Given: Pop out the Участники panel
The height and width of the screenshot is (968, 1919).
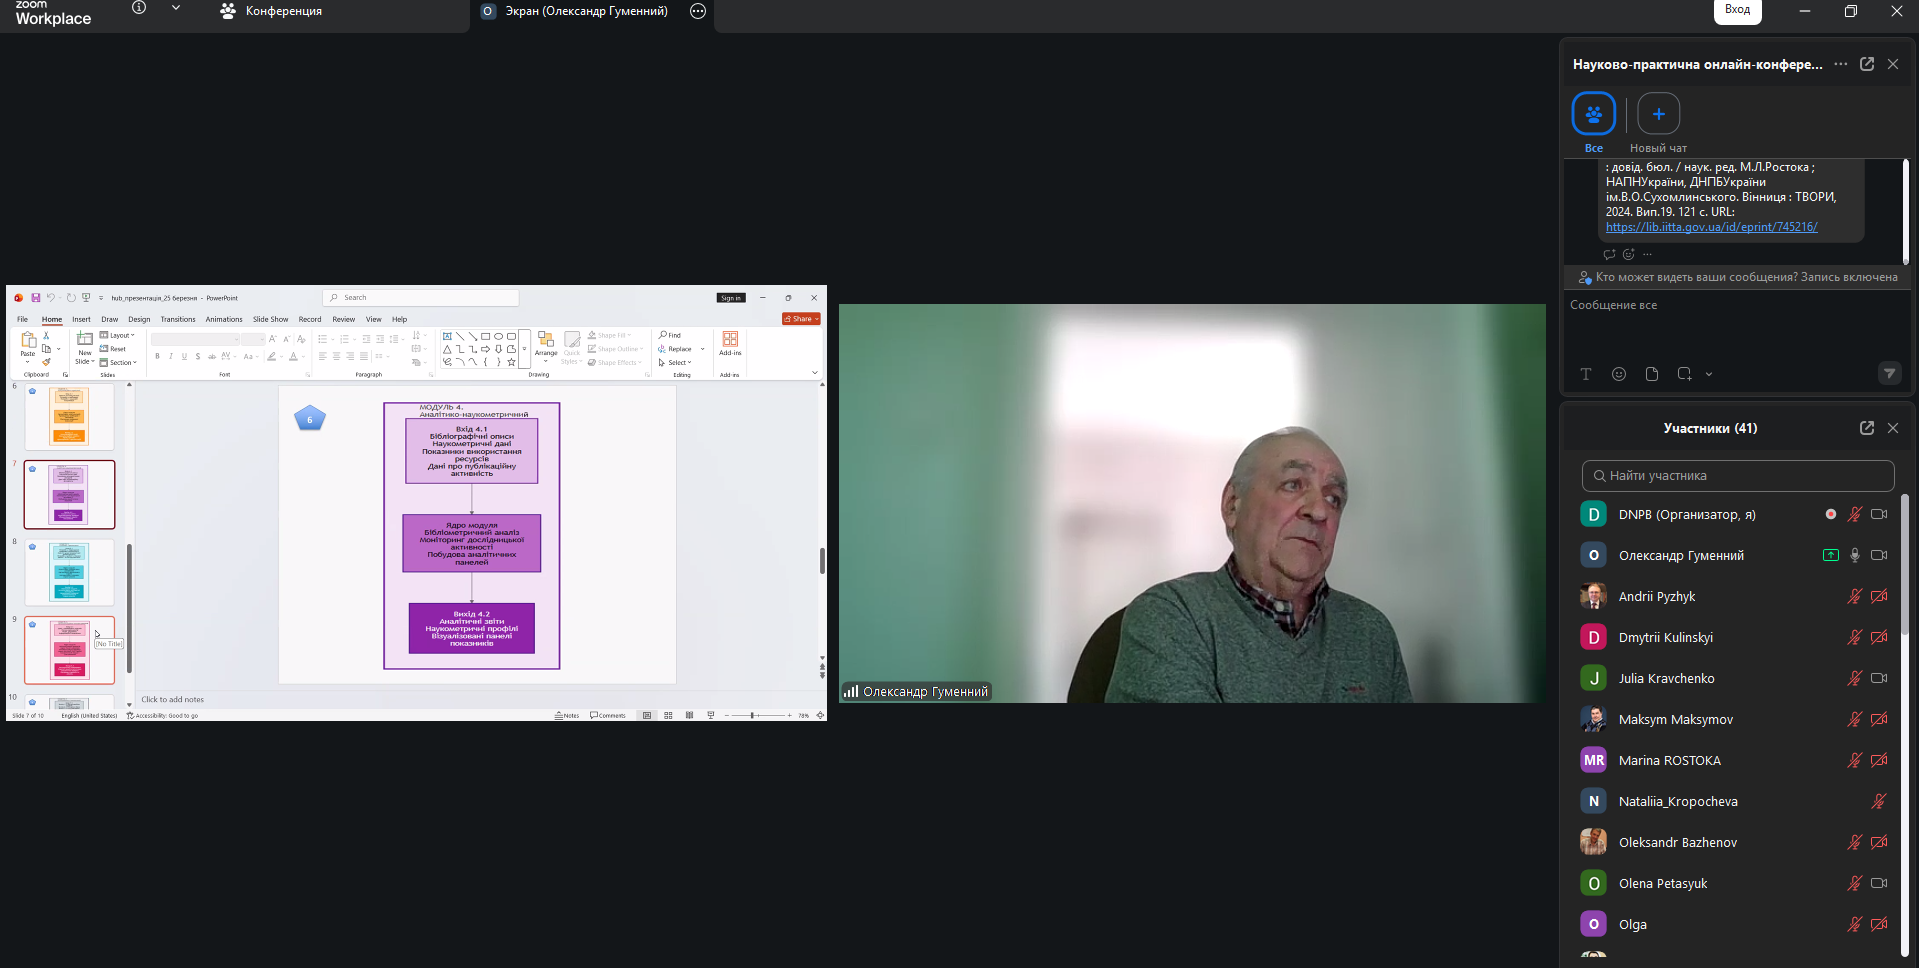Looking at the screenshot, I should pyautogui.click(x=1866, y=428).
